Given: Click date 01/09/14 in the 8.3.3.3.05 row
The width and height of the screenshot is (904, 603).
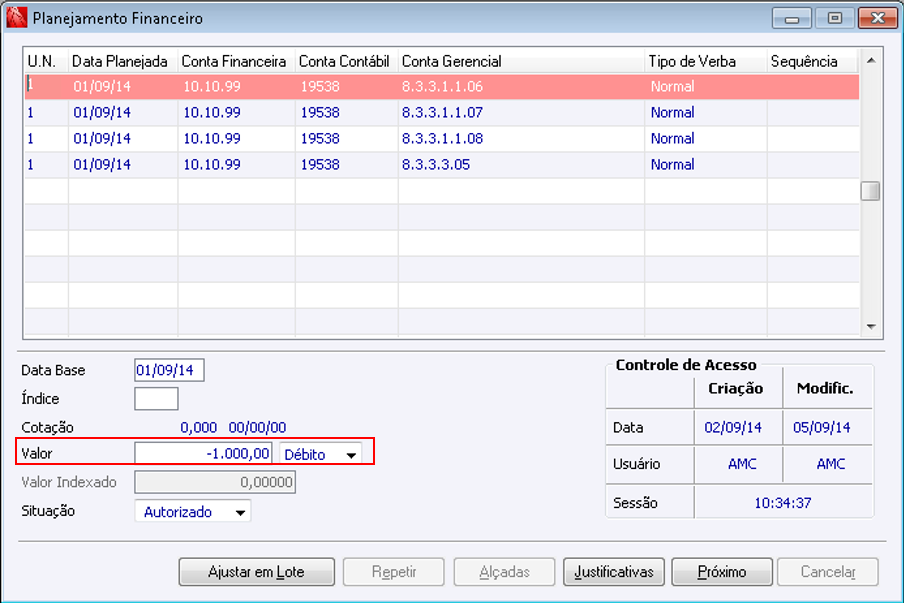Looking at the screenshot, I should (102, 164).
